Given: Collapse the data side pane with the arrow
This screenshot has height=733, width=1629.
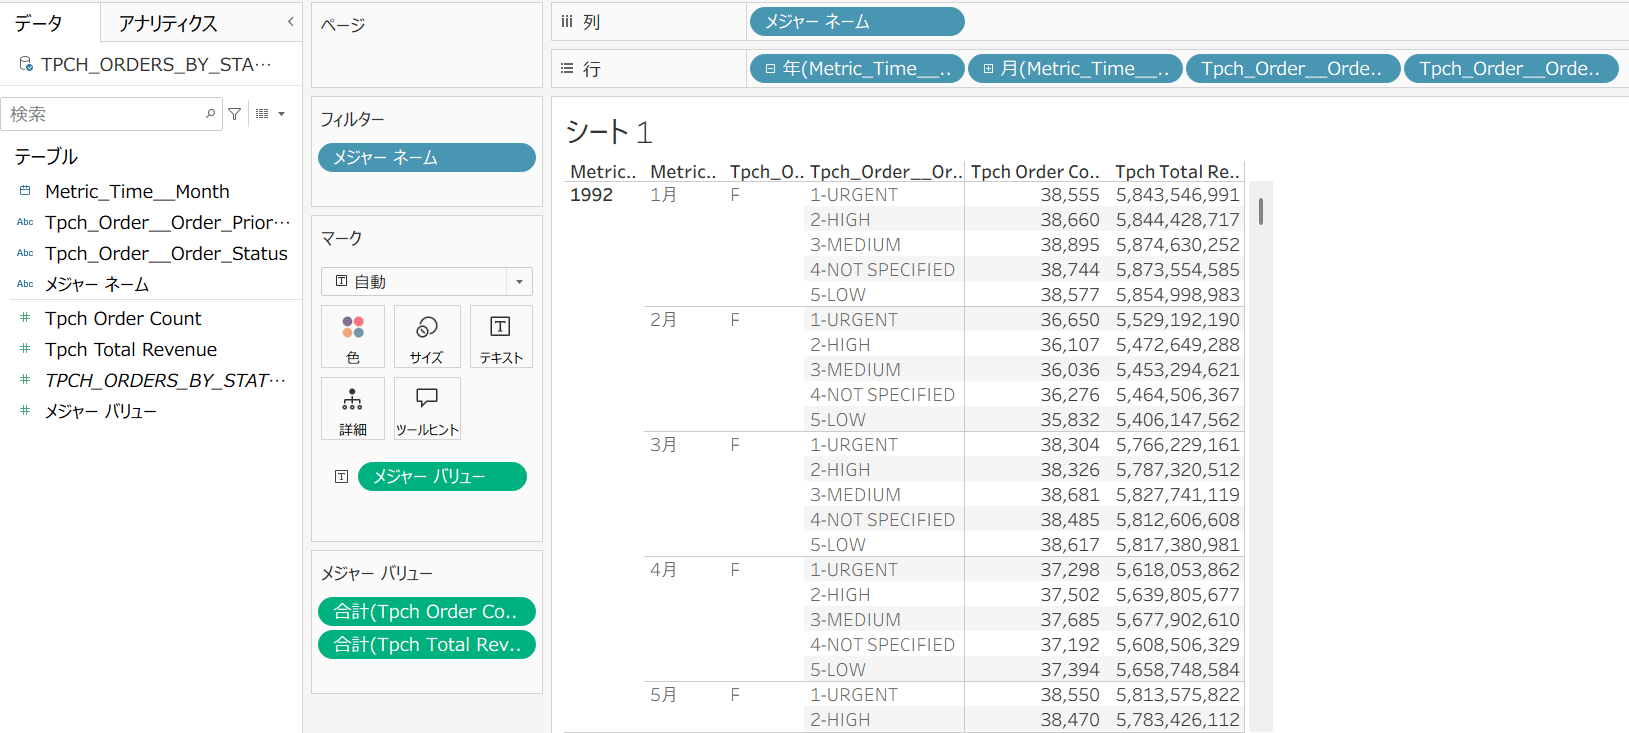Looking at the screenshot, I should [290, 22].
